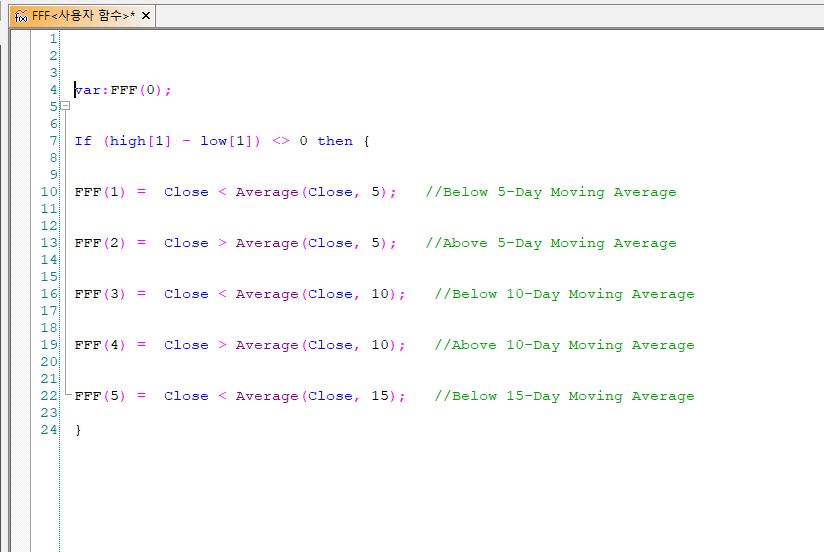Click FFF(4) assignment on line 19
This screenshot has width=824, height=552.
tap(100, 345)
